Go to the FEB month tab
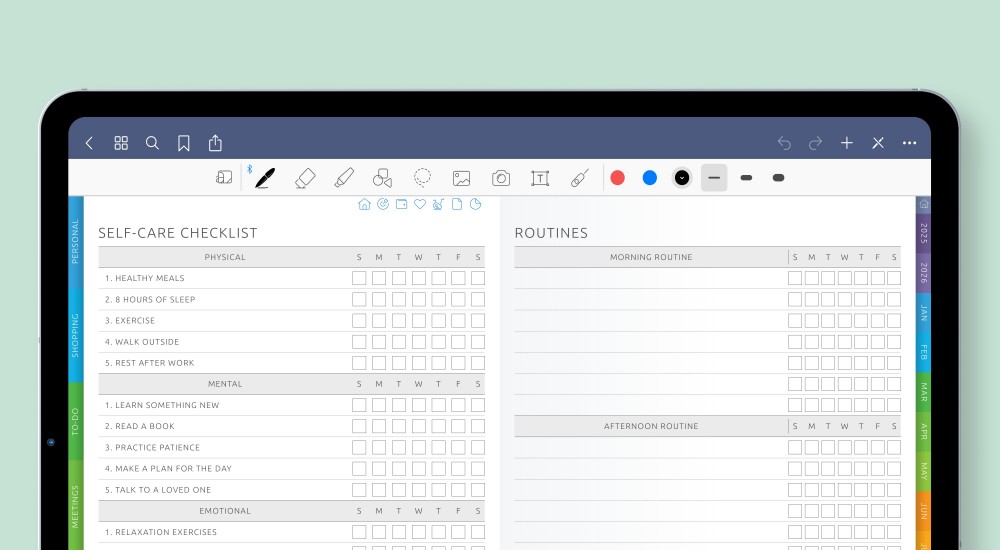The width and height of the screenshot is (1000, 550). tap(923, 352)
